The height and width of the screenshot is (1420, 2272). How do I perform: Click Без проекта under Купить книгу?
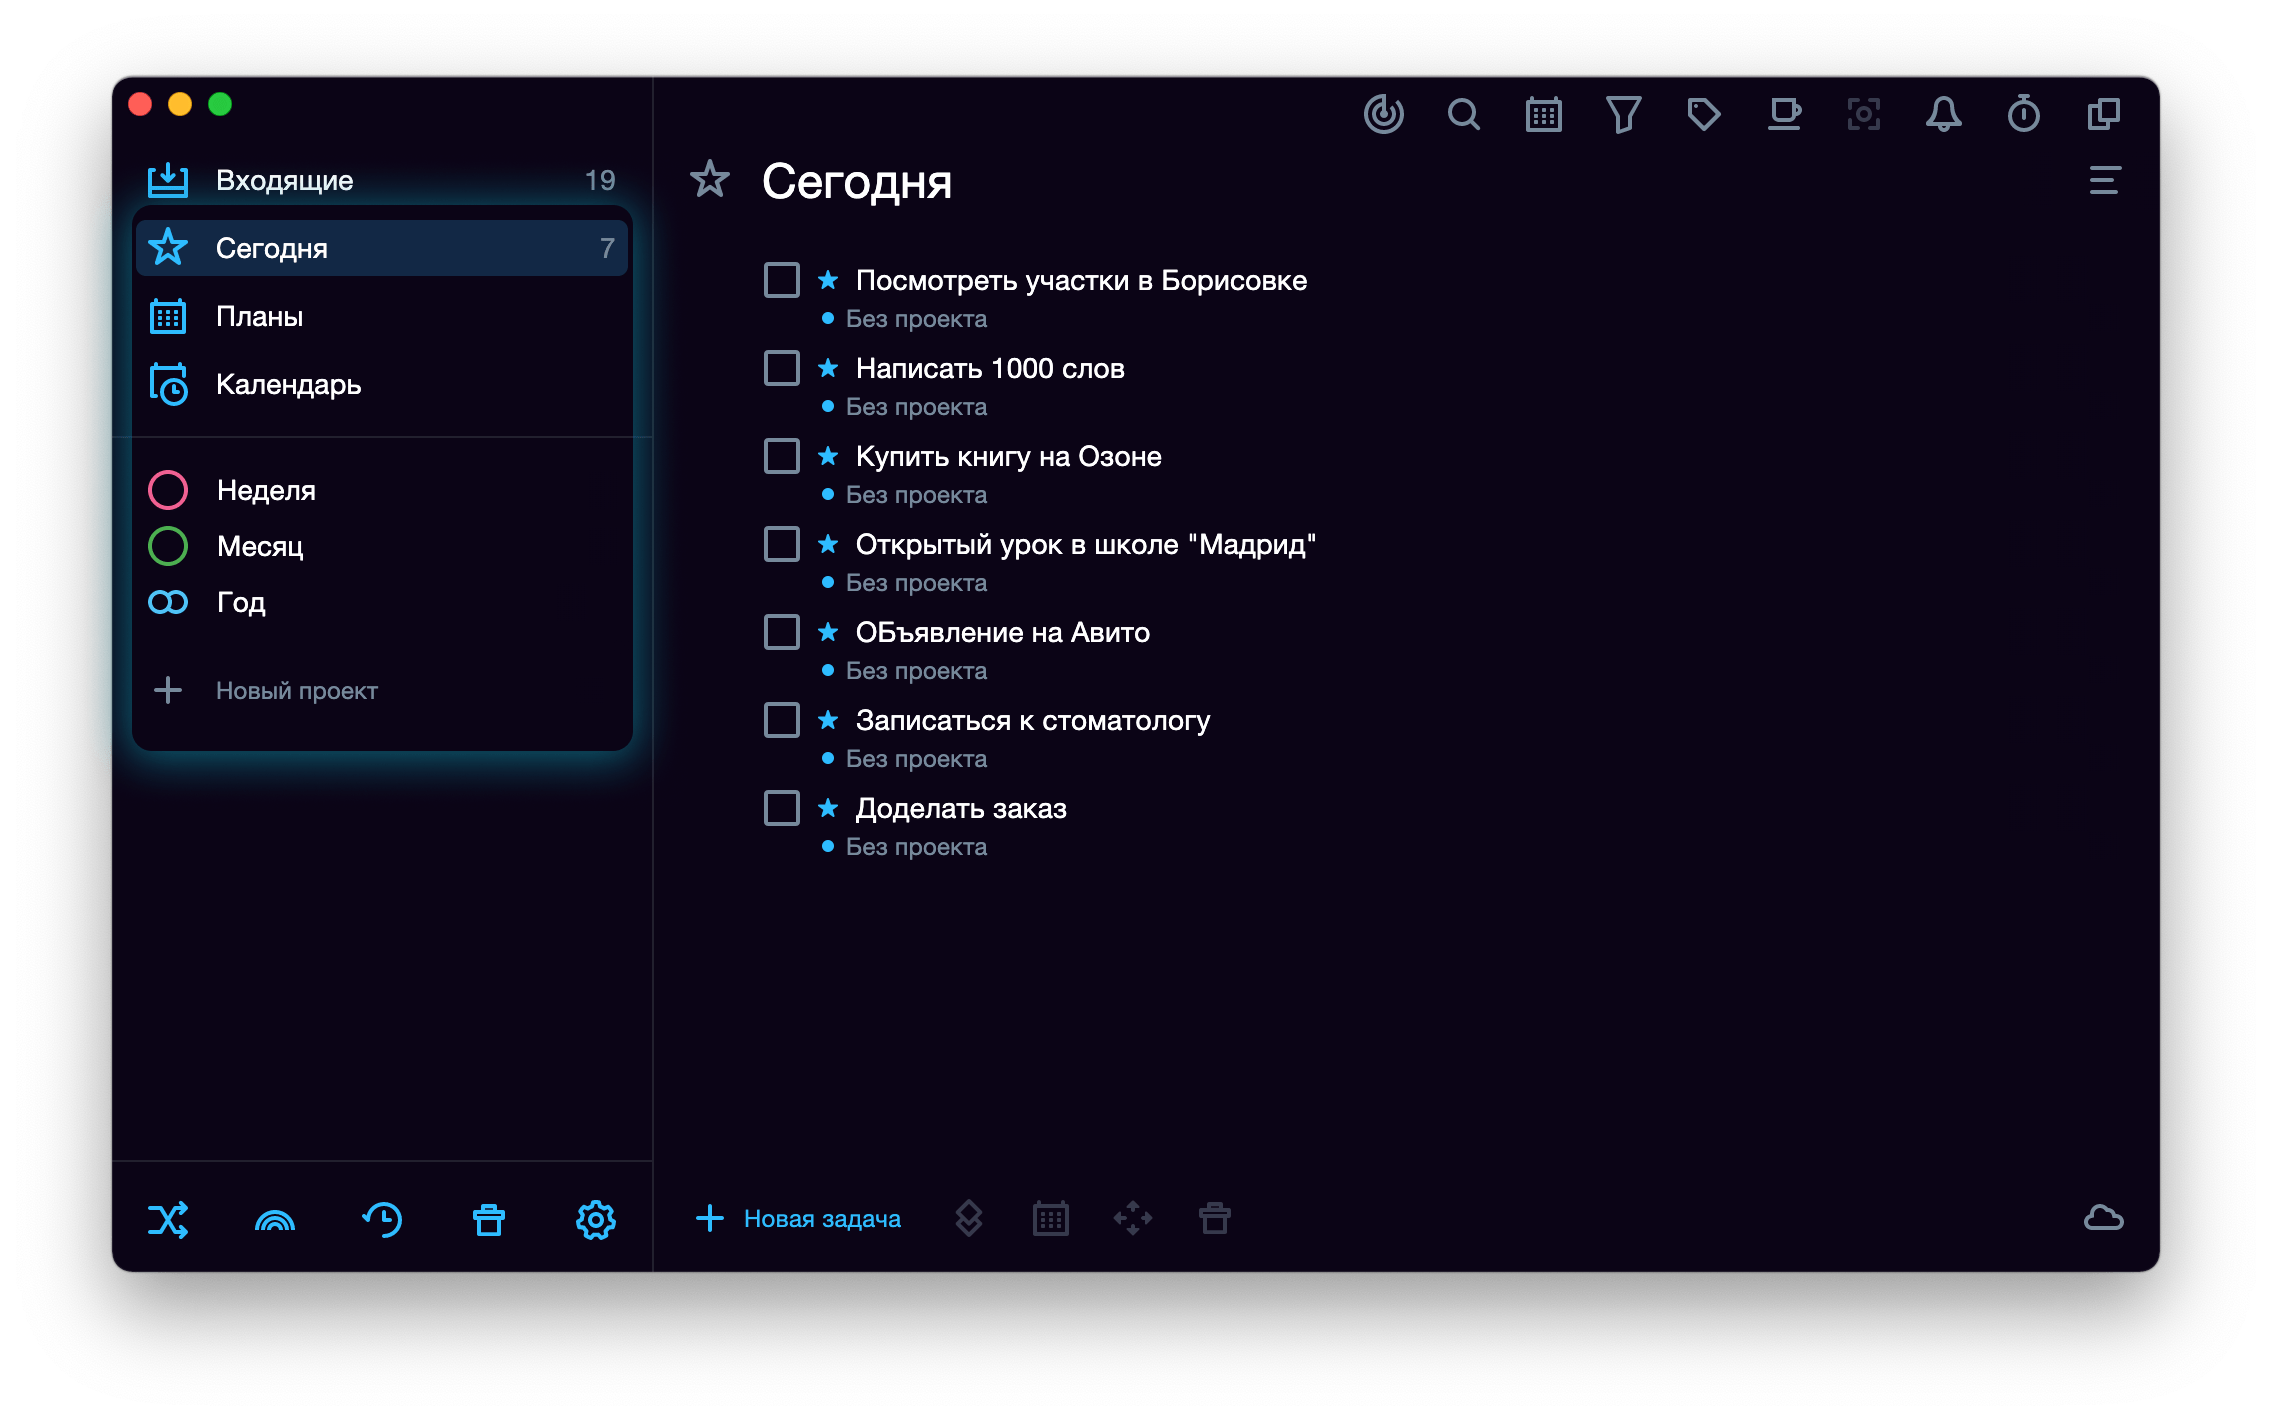point(916,494)
